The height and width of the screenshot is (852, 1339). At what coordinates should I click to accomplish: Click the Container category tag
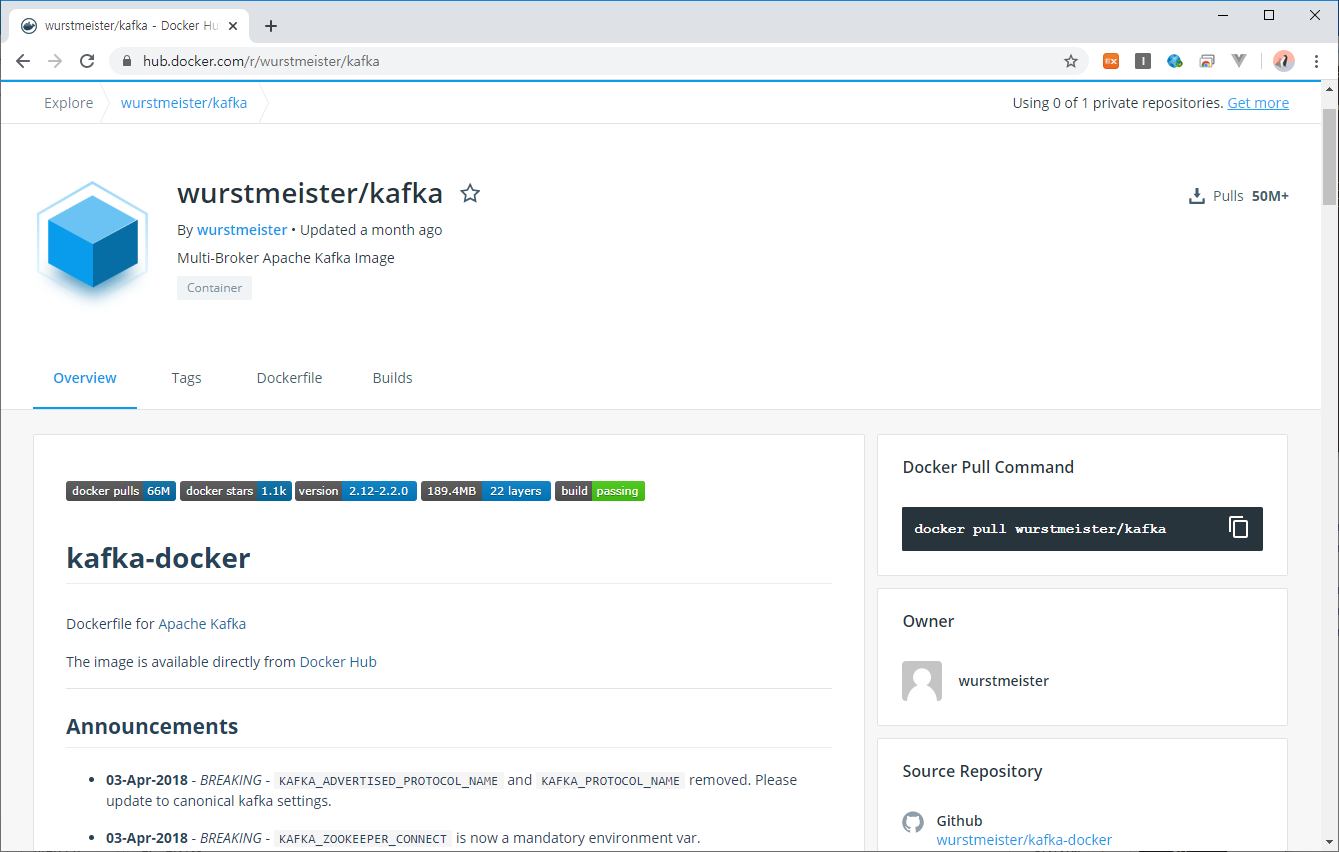(x=215, y=288)
